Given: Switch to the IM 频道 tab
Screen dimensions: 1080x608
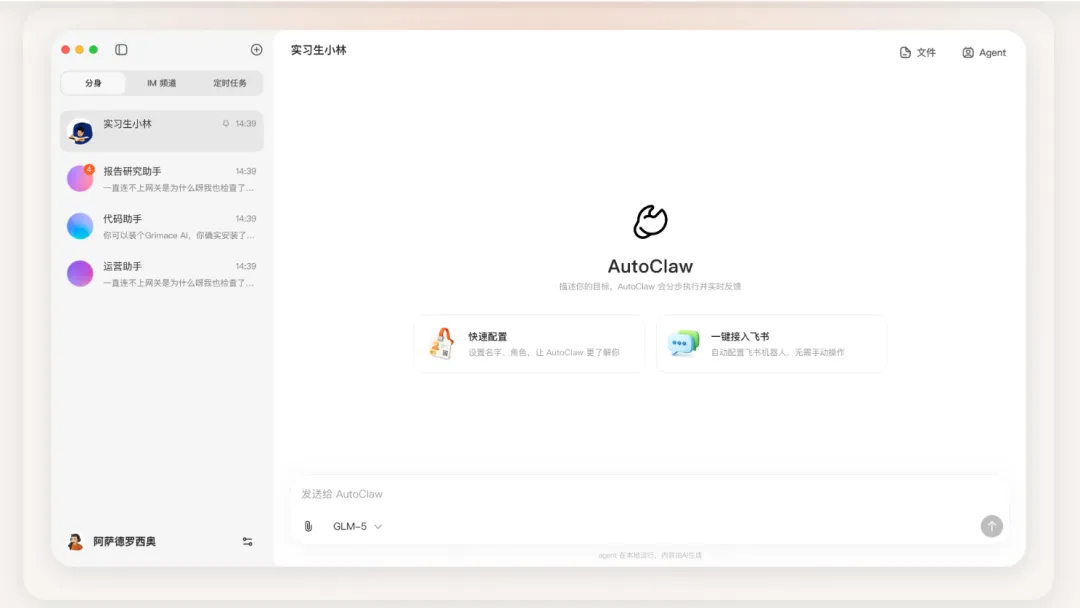Looking at the screenshot, I should 161,83.
